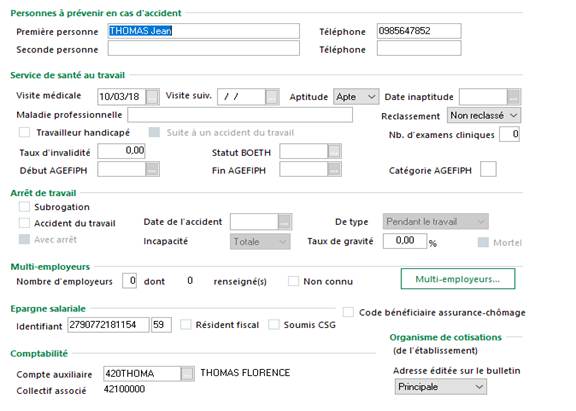Click the Organisme de cotisations heading
The height and width of the screenshot is (411, 576).
click(x=445, y=337)
